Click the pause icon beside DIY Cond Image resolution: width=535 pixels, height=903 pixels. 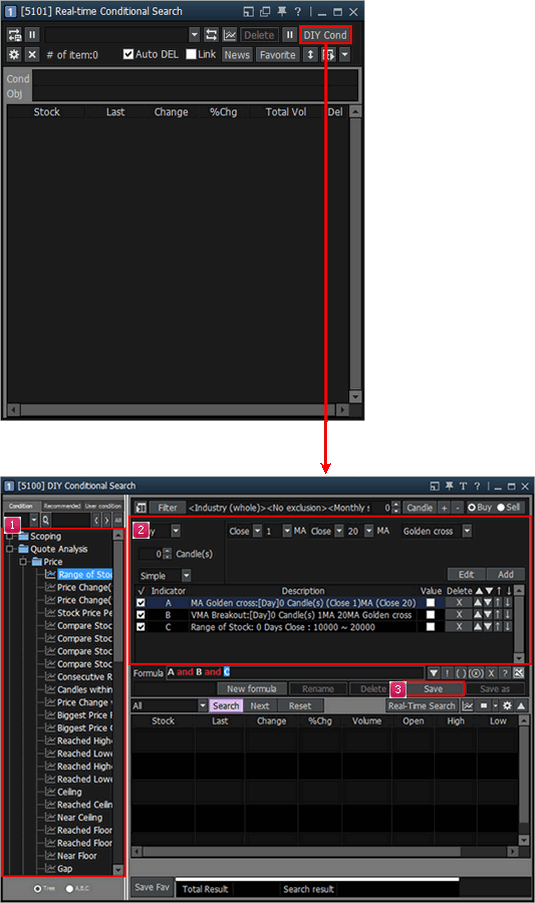point(290,35)
